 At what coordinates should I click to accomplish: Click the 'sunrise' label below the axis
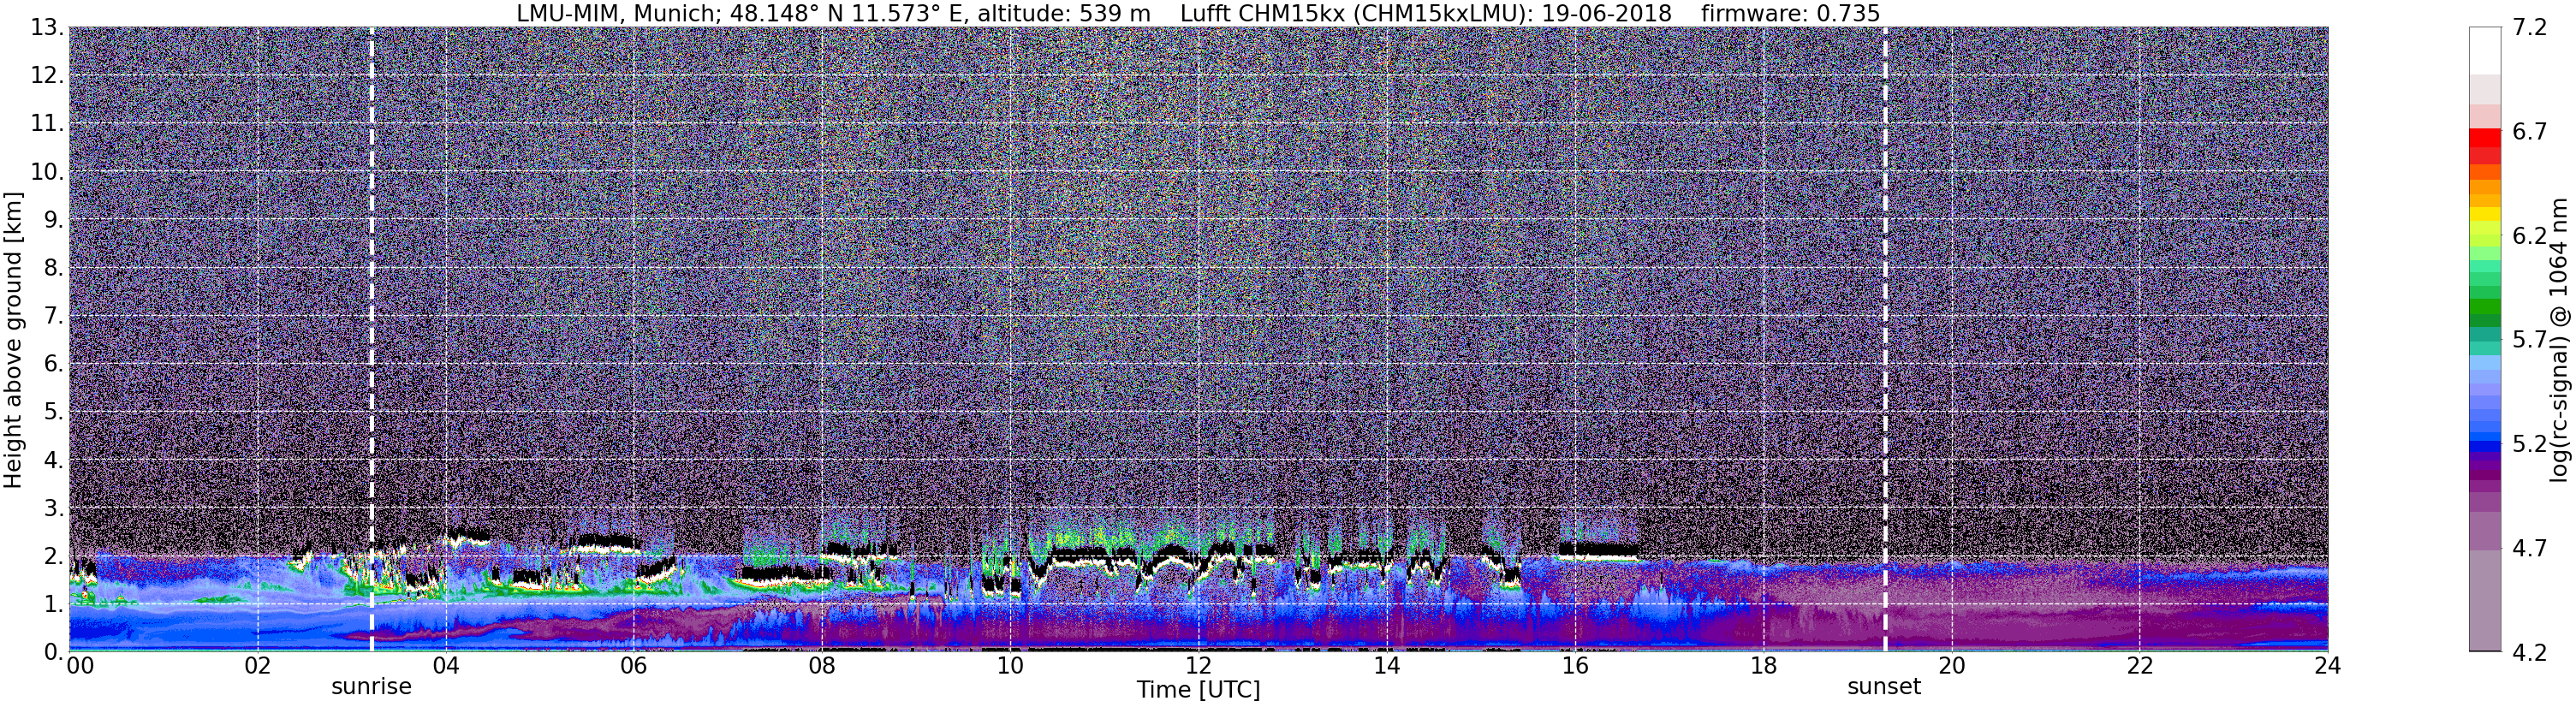371,687
